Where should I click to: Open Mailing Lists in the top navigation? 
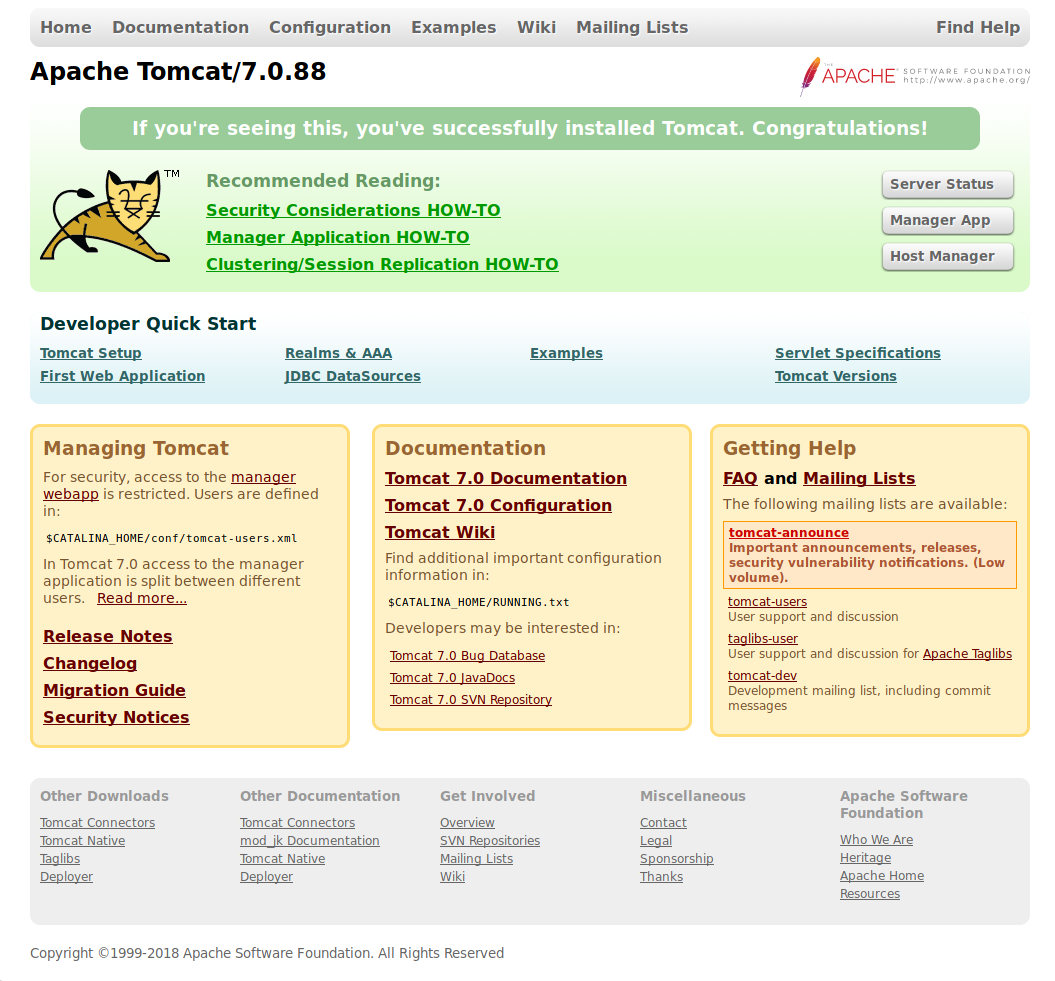[632, 28]
